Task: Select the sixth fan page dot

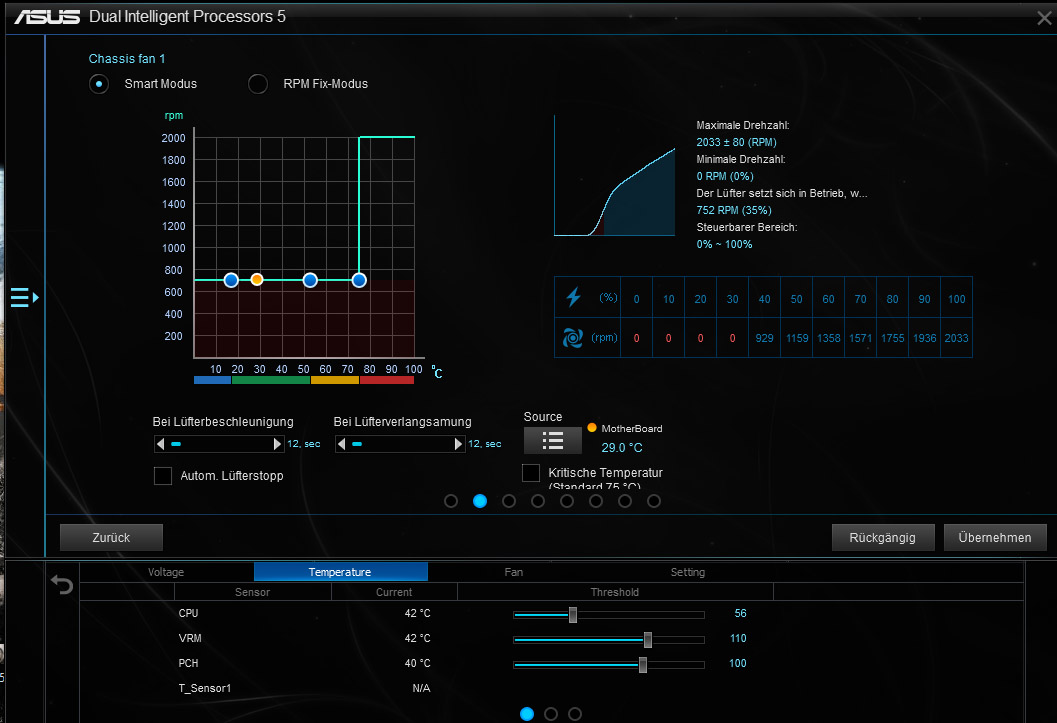Action: click(596, 501)
